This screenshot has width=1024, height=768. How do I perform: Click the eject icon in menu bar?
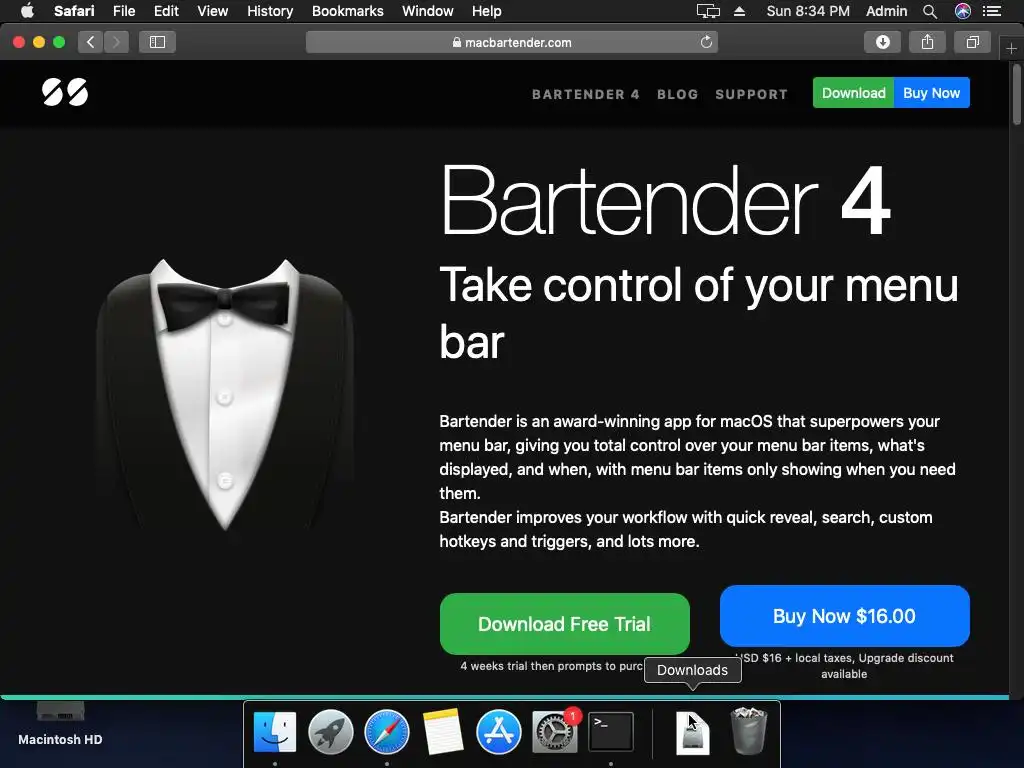(739, 11)
